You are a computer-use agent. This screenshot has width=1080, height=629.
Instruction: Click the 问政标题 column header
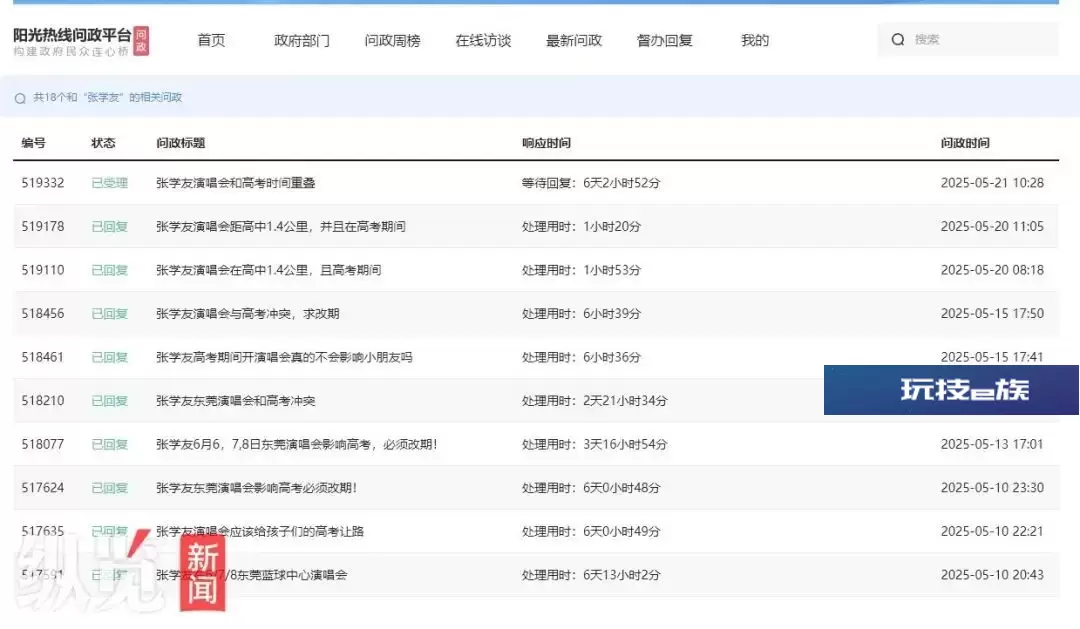coord(180,143)
